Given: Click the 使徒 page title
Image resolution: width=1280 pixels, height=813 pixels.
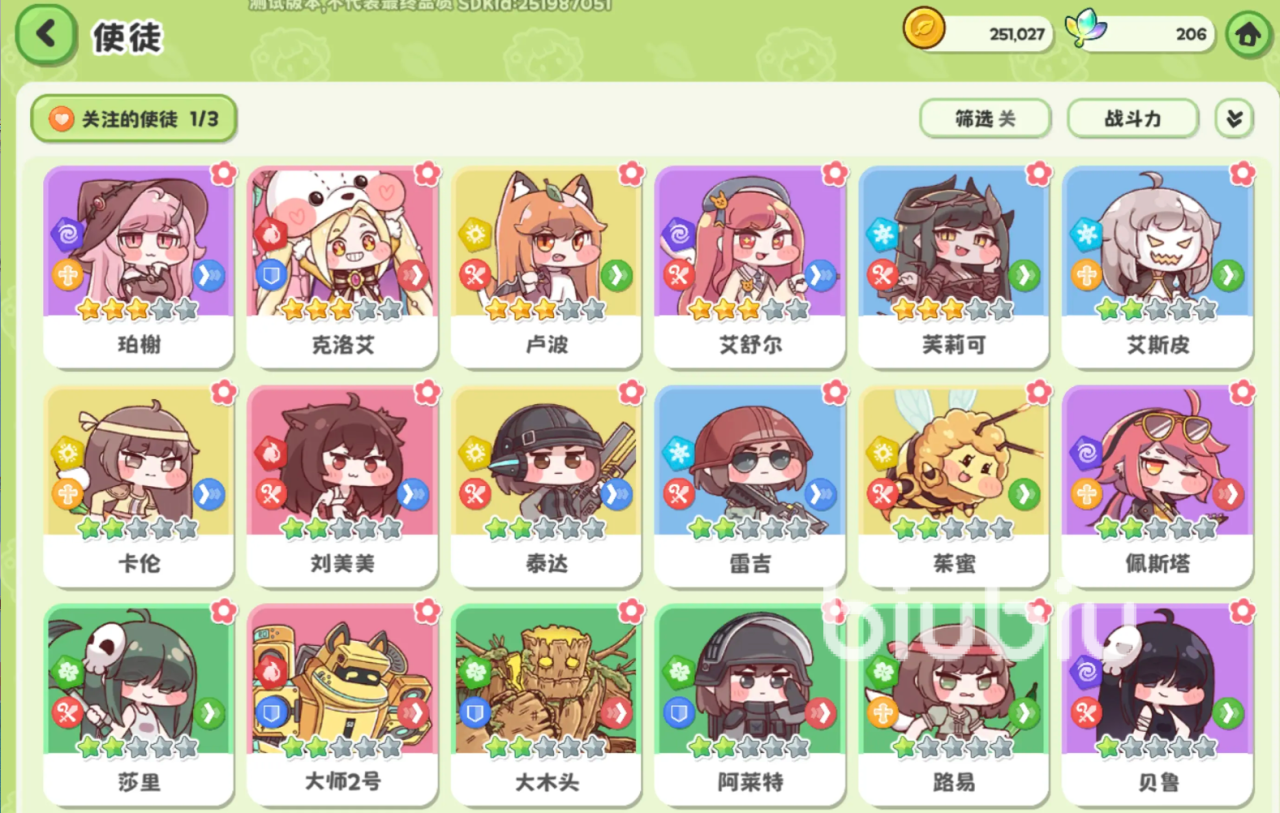Looking at the screenshot, I should 127,38.
